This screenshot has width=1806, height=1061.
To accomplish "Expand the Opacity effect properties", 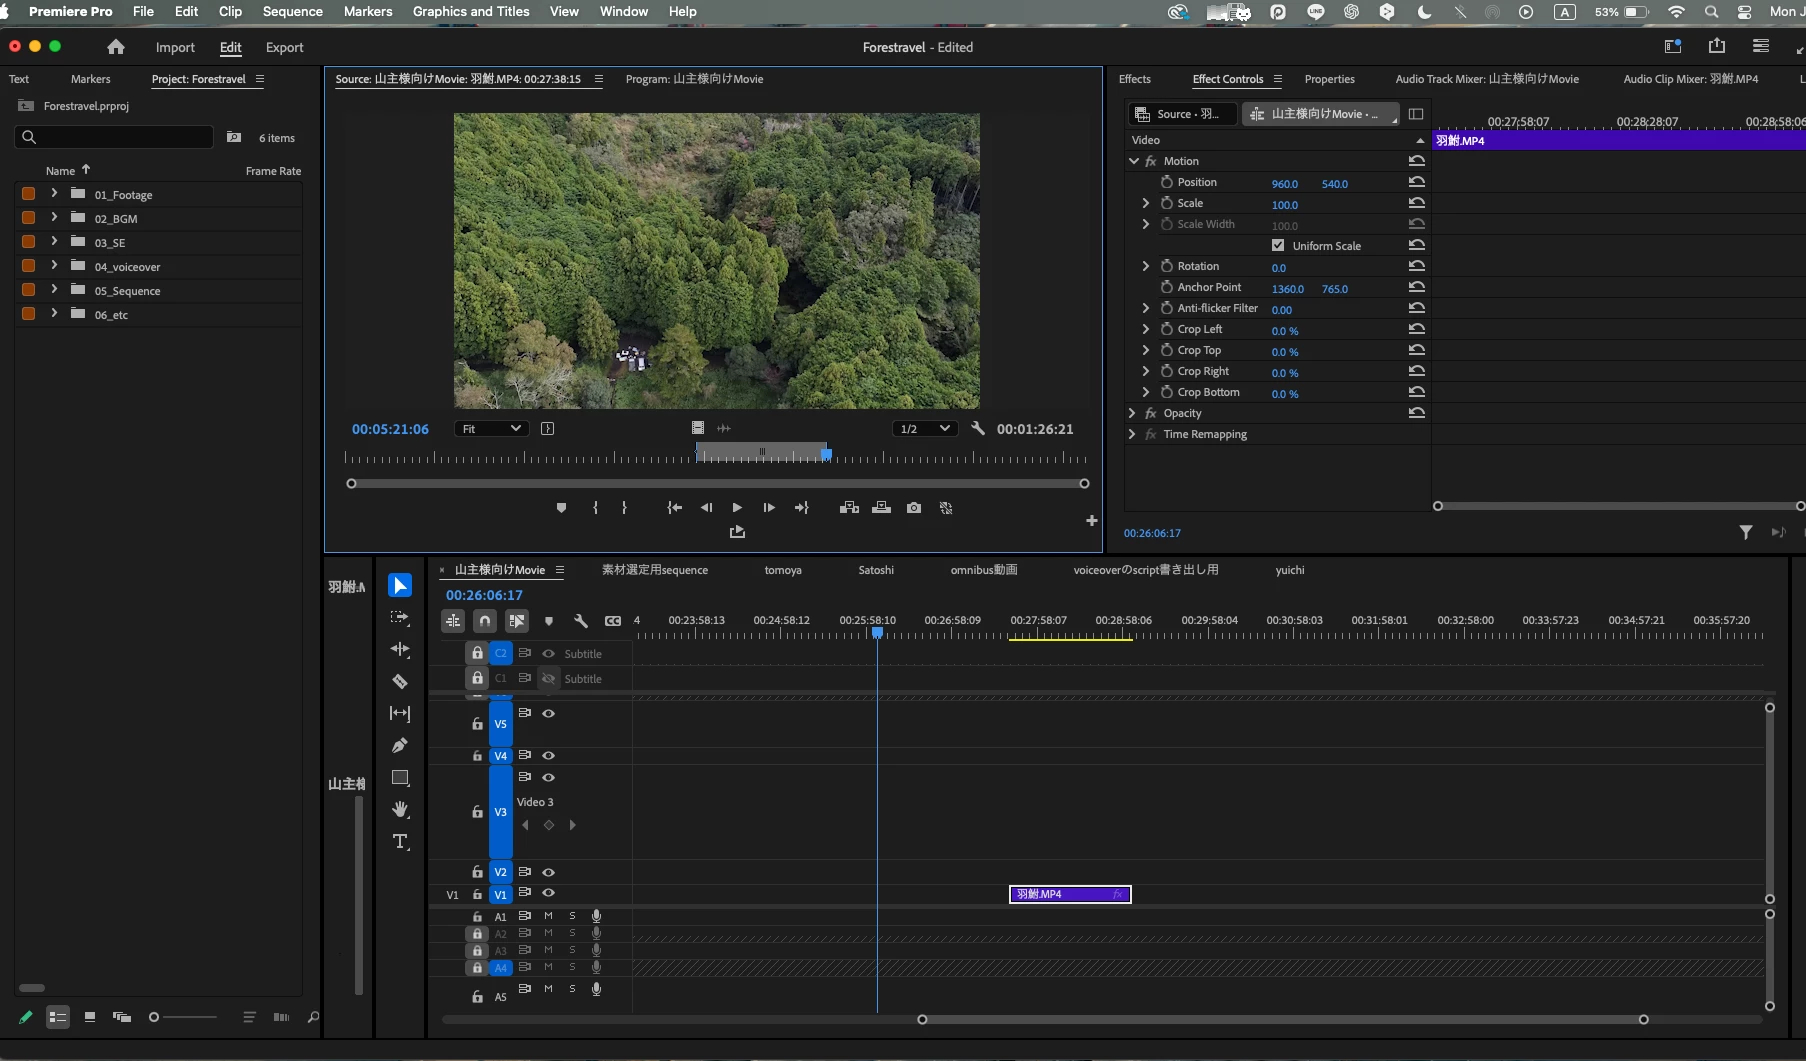I will point(1132,413).
